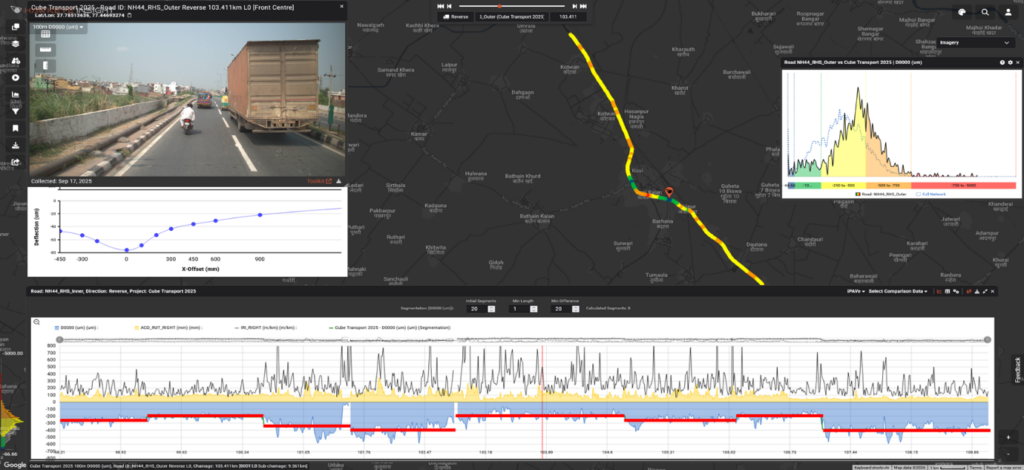Expand the Imagery dropdown

(x=975, y=42)
